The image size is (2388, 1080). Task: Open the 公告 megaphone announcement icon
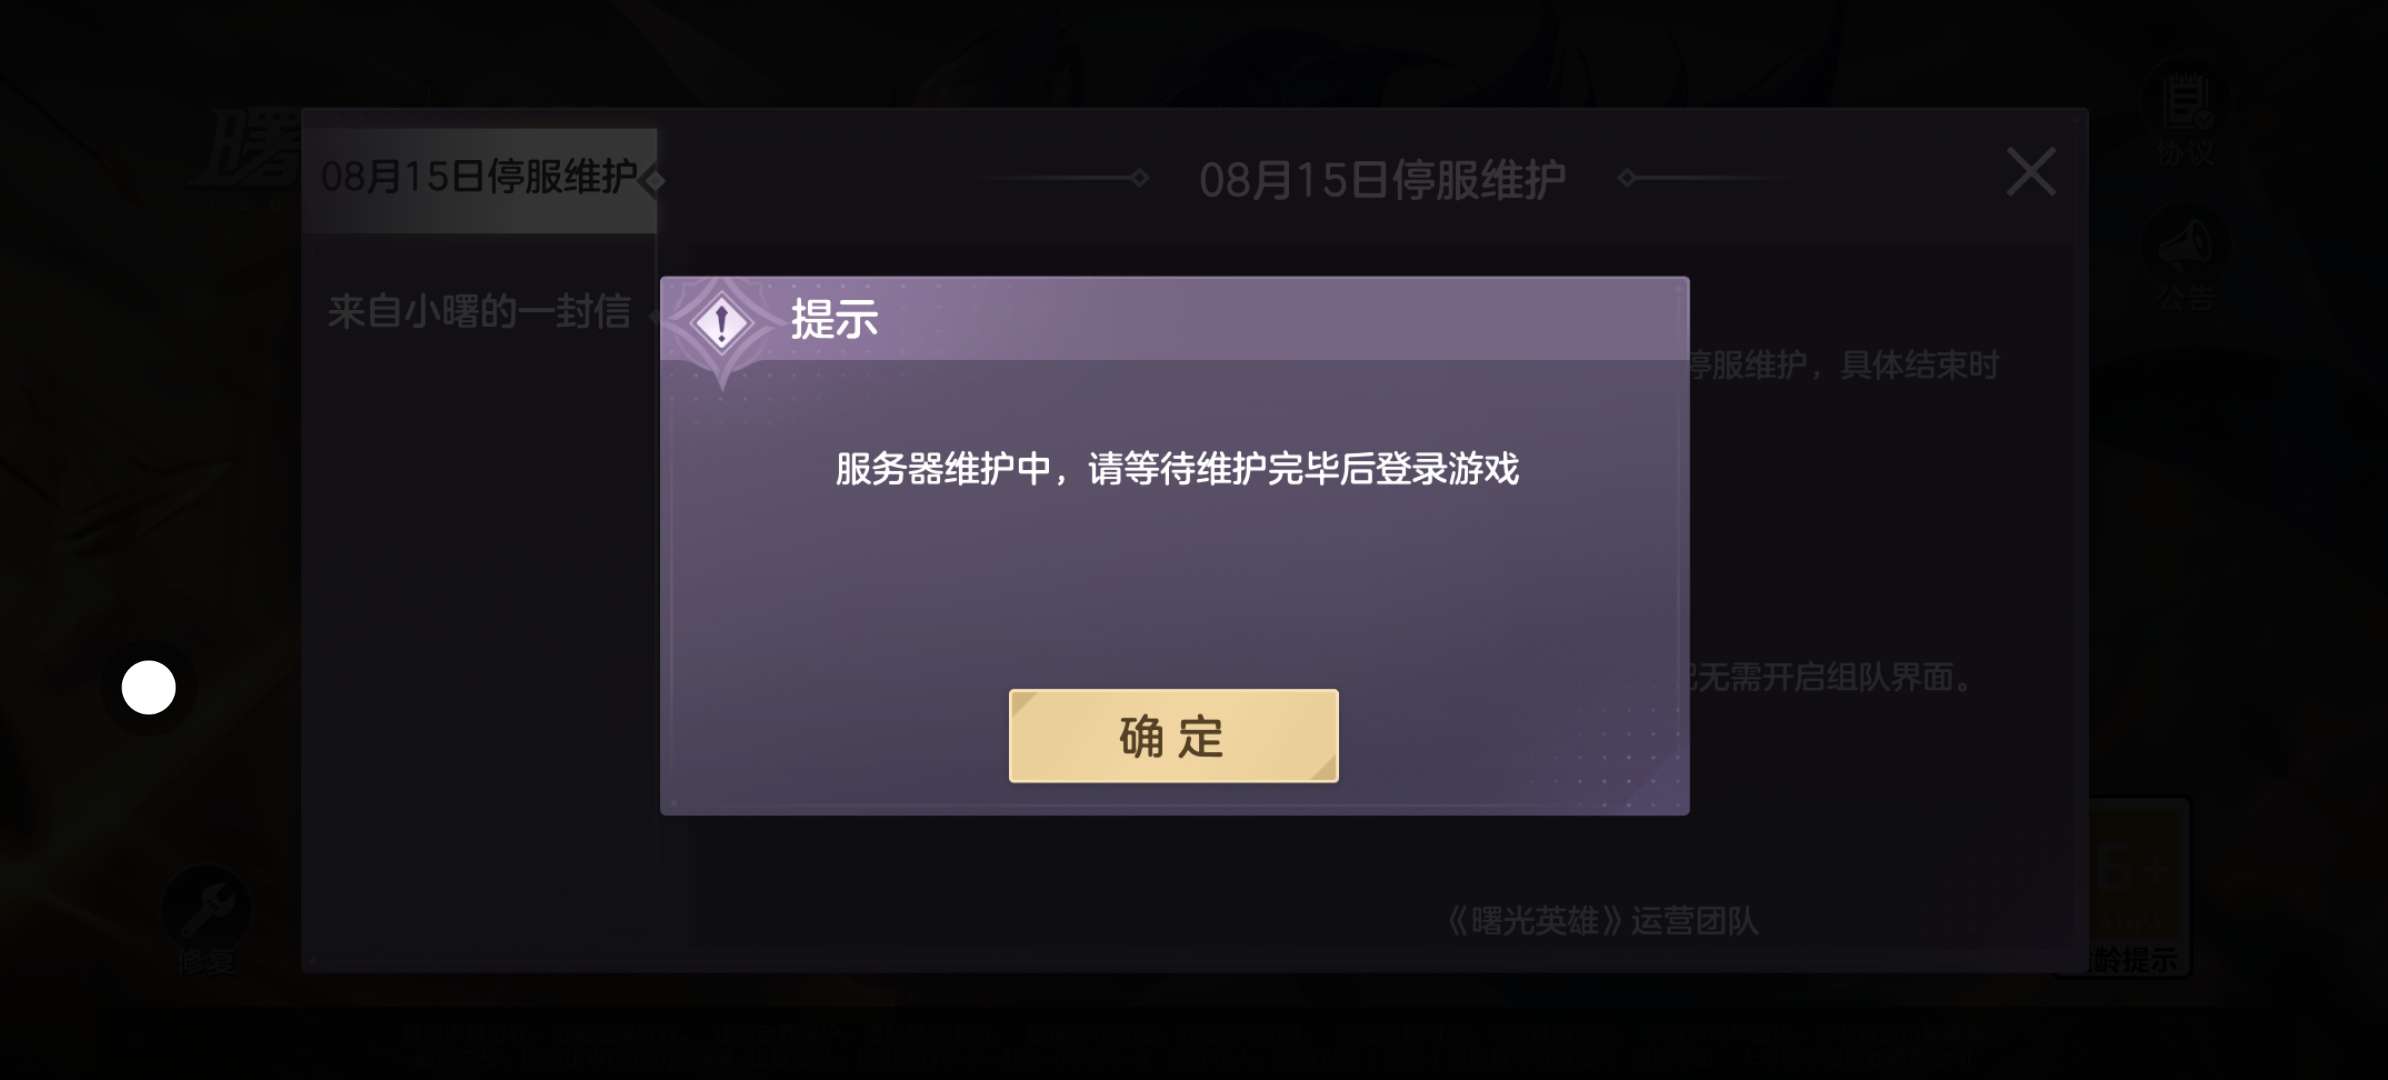pos(2186,262)
